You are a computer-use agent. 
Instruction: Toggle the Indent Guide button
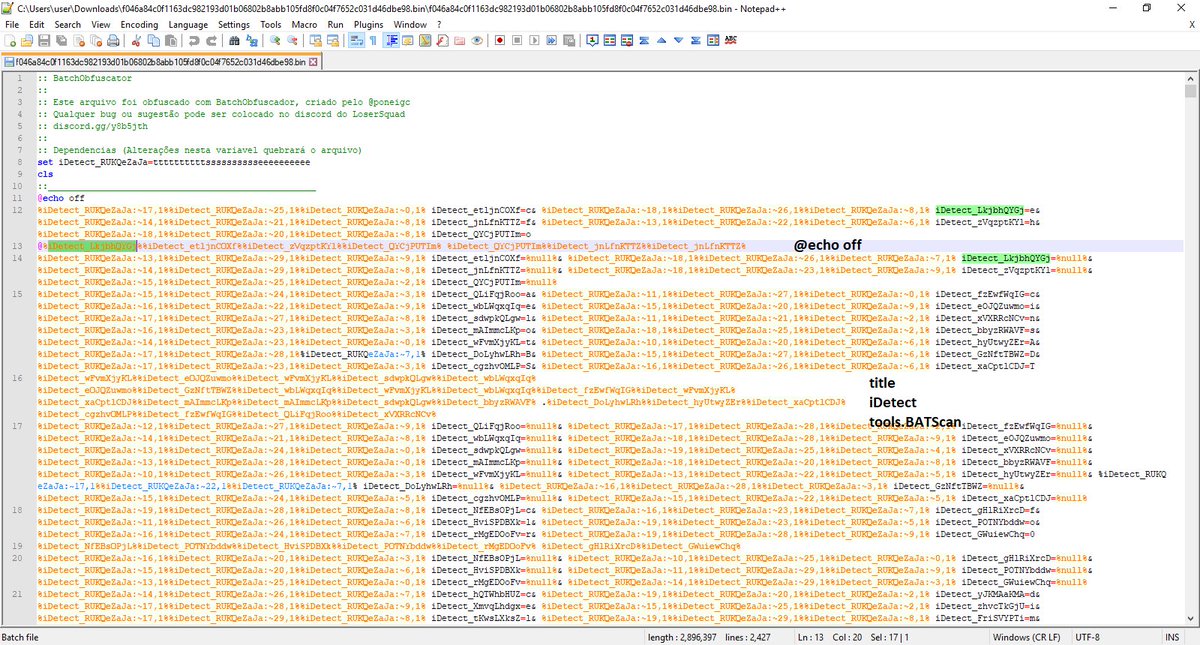tap(392, 41)
